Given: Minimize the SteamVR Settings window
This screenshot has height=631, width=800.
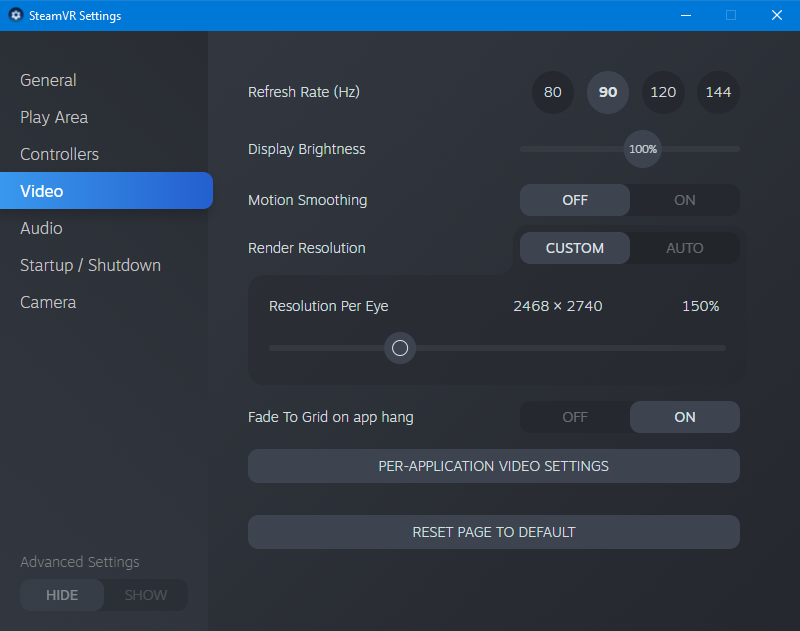Looking at the screenshot, I should [686, 15].
